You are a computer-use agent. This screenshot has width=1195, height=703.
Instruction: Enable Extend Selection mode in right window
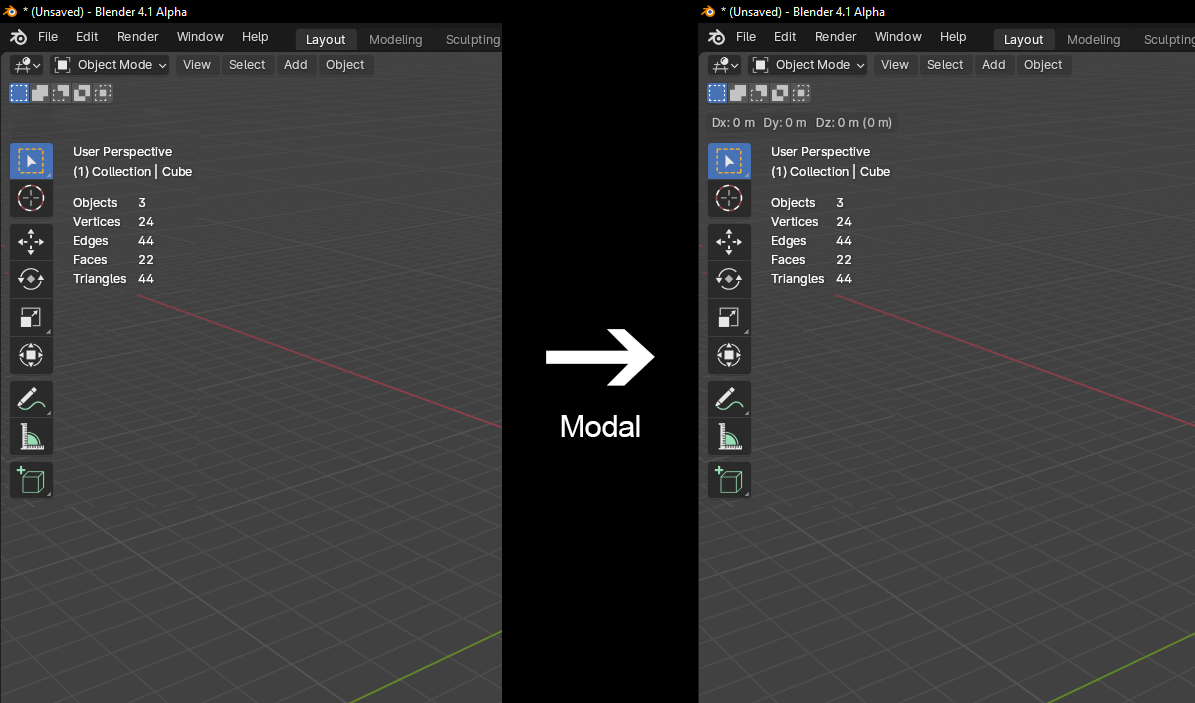738,93
